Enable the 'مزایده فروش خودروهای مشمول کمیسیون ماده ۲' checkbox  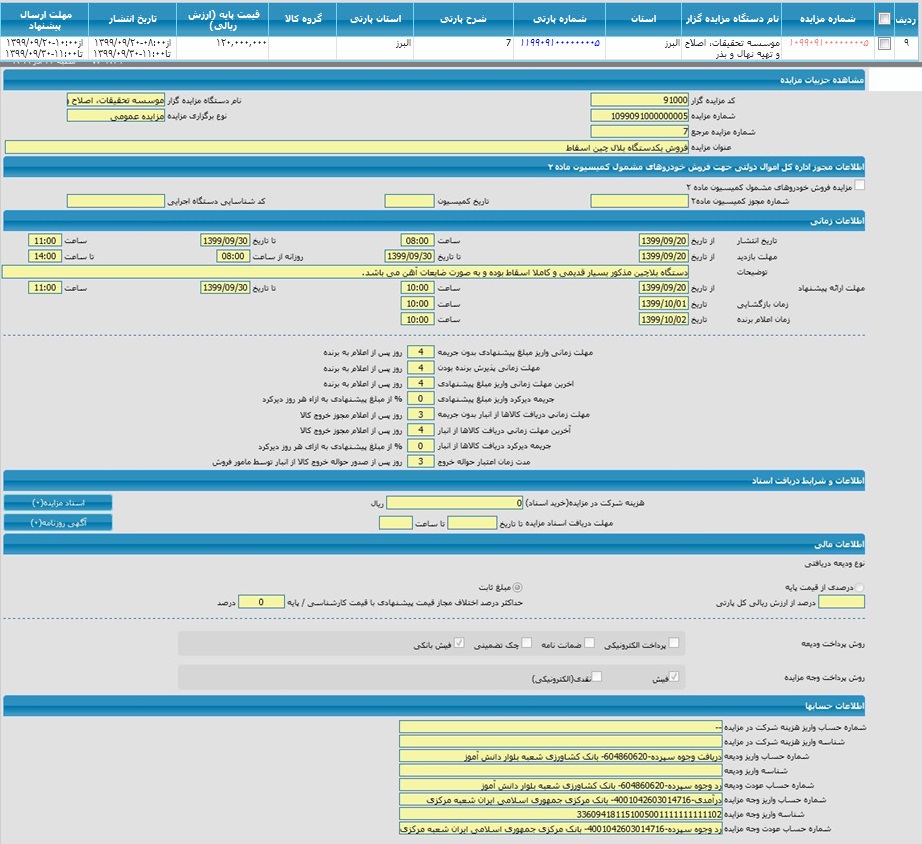(x=860, y=185)
